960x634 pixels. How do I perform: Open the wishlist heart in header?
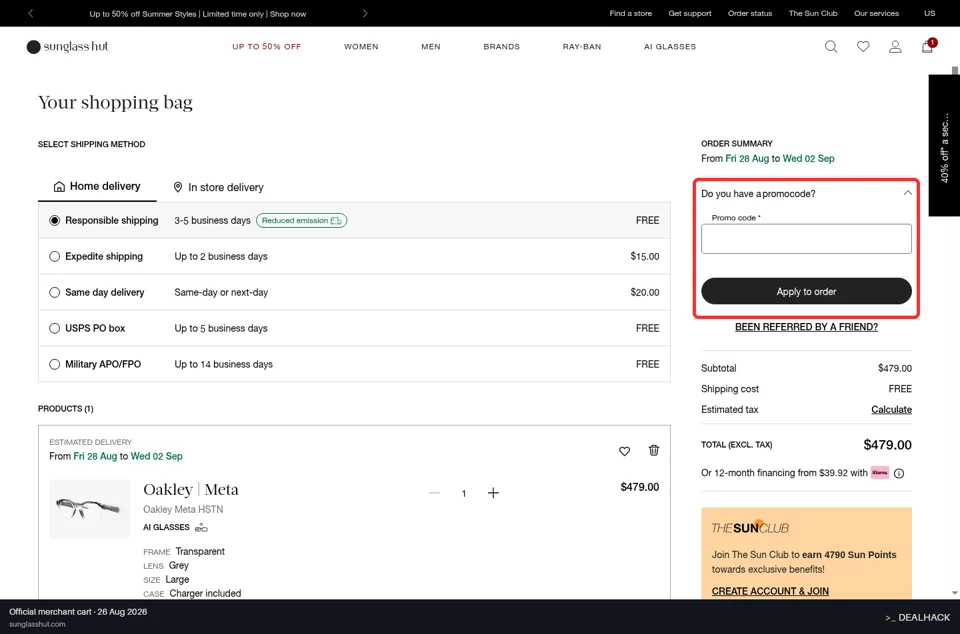863,47
